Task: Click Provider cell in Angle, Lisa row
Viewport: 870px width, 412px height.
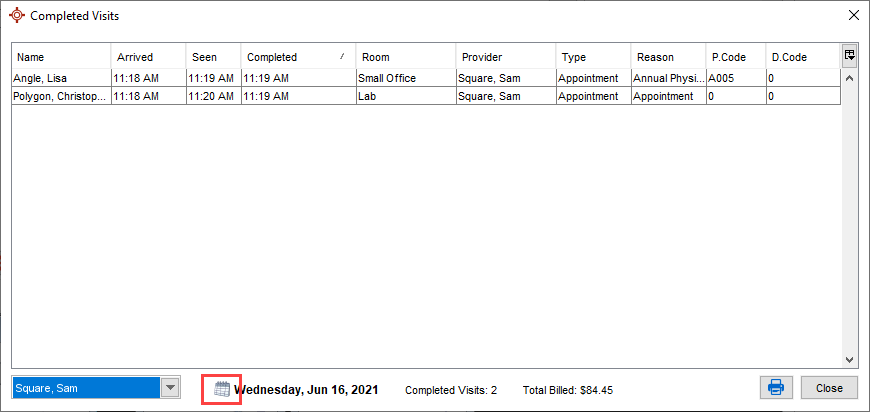Action: (x=506, y=78)
